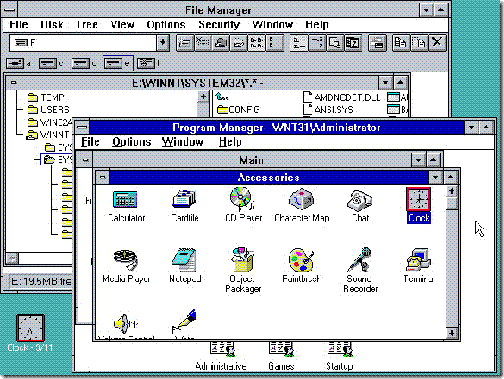
Task: Select the highlighted Clock icon in Accessories
Action: coord(418,199)
